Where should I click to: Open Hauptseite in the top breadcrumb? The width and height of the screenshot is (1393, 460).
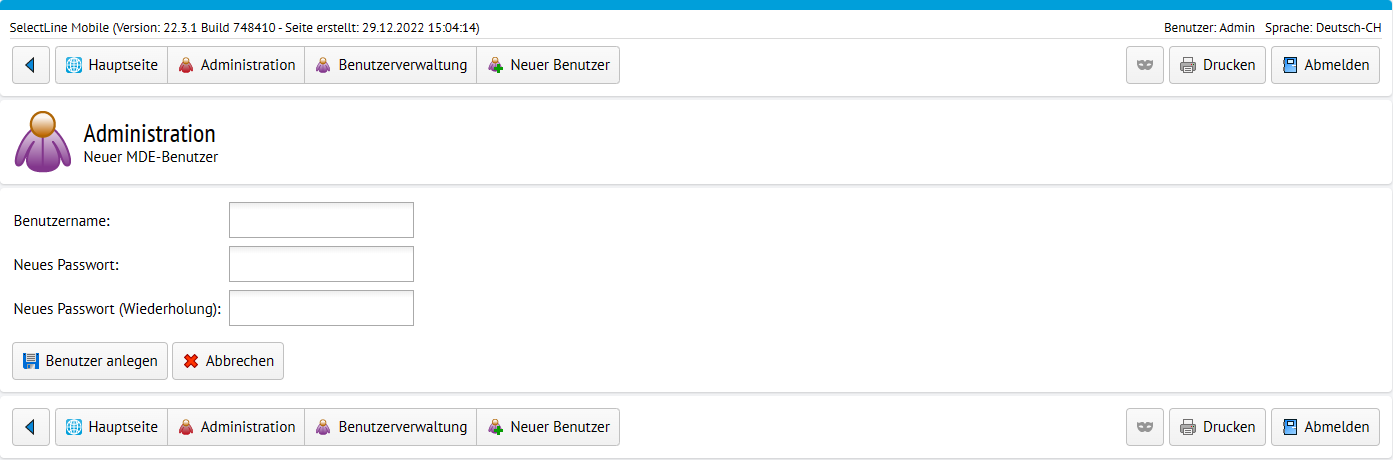111,65
